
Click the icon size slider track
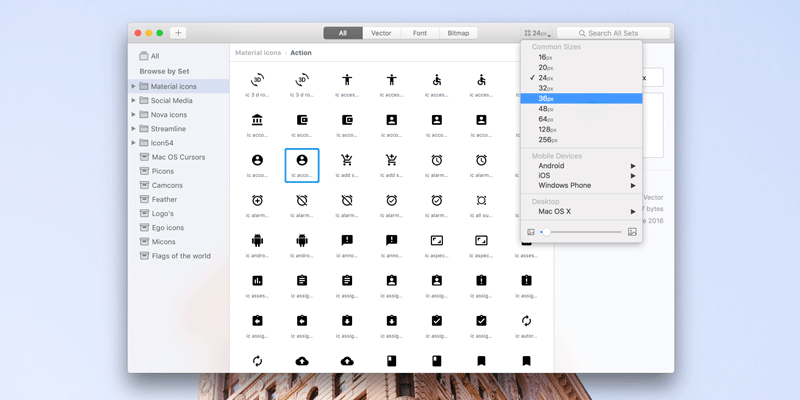580,232
